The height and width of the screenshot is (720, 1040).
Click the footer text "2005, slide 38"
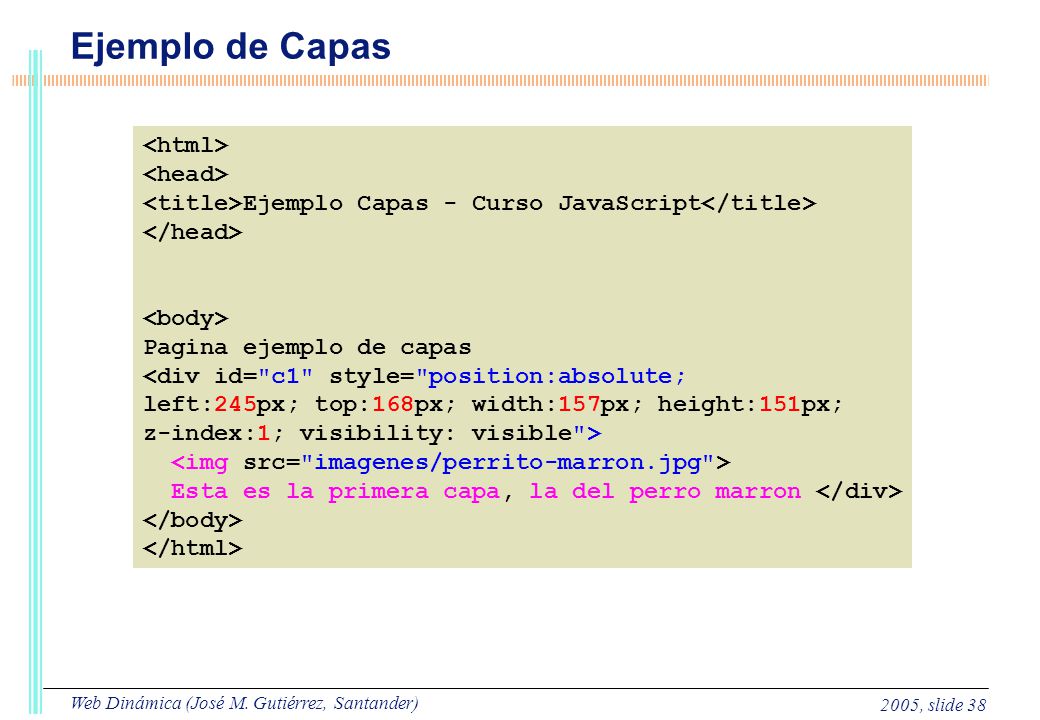[x=933, y=705]
